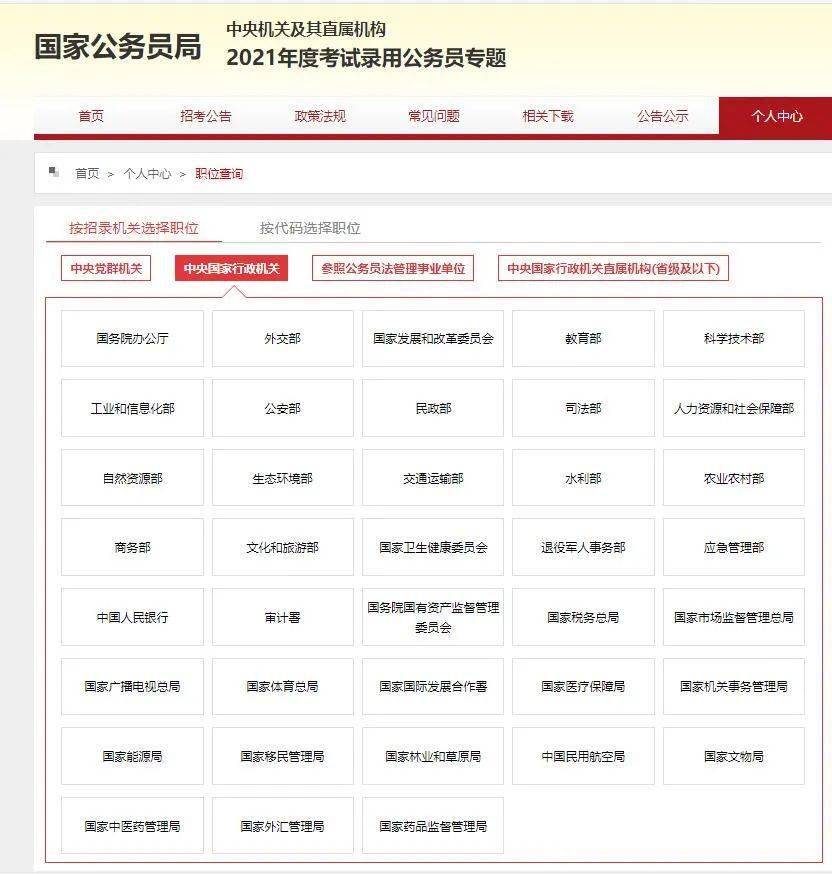Image resolution: width=832 pixels, height=874 pixels.
Task: Click the 国家外汇管理局 agency tile
Action: click(283, 826)
